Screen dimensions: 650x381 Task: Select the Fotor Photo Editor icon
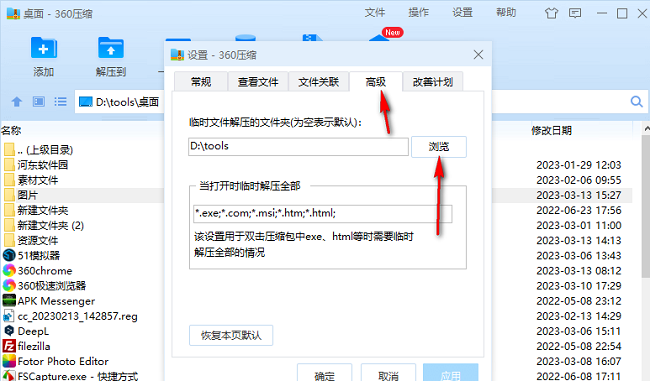click(9, 361)
